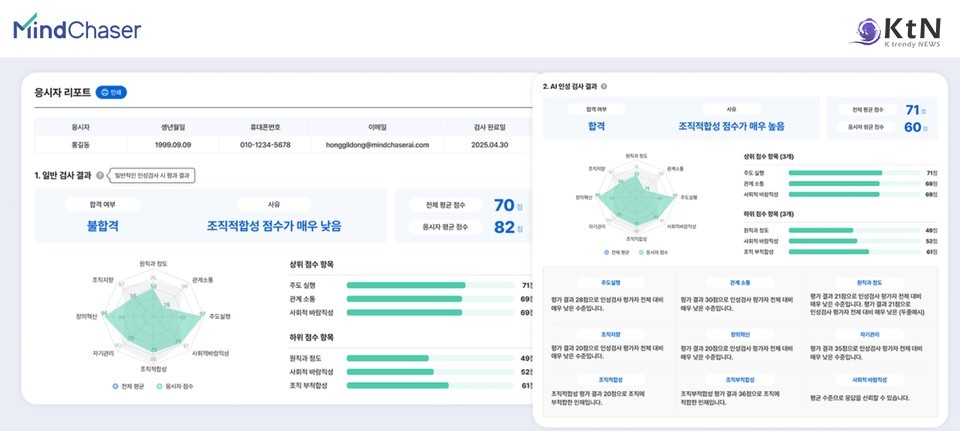Click 주도 실행 progress bar in general result panel
This screenshot has width=960, height=431.
(x=430, y=285)
